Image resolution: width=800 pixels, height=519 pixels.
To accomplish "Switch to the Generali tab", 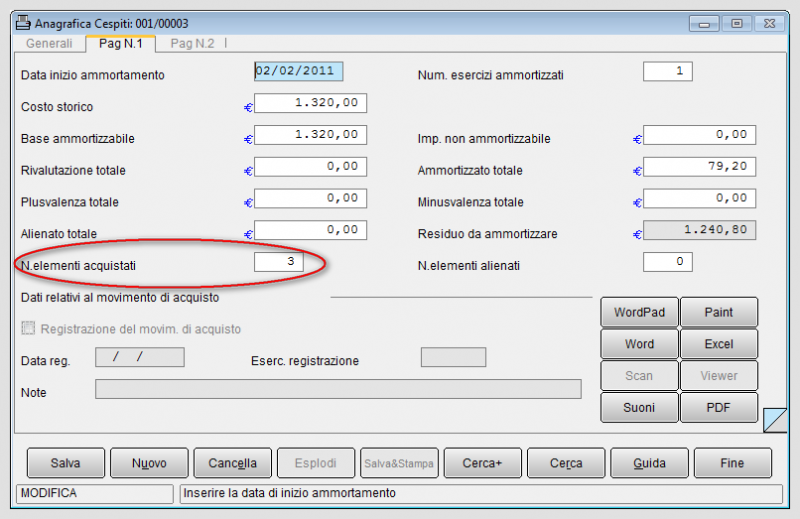I will (49, 43).
